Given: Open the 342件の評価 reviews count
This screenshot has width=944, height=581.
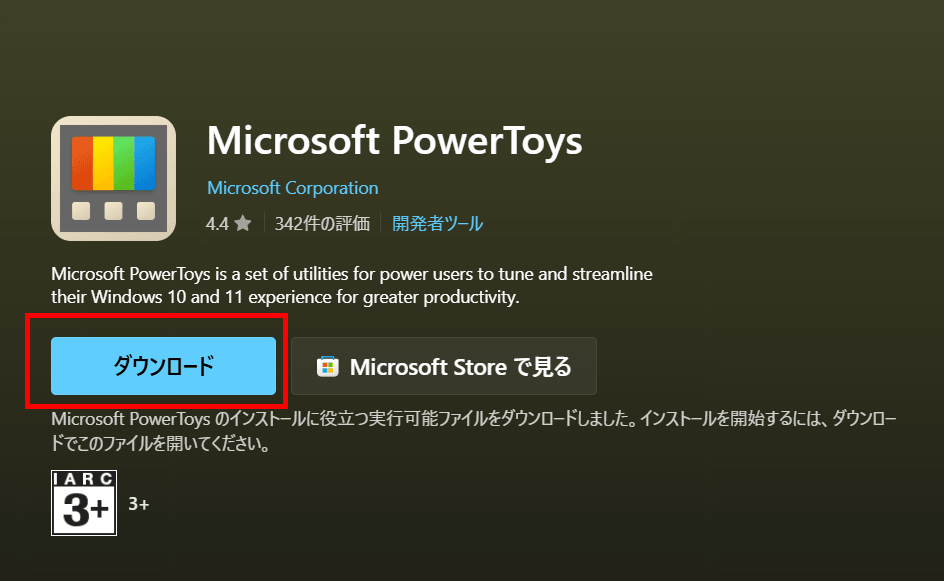Looking at the screenshot, I should [321, 224].
